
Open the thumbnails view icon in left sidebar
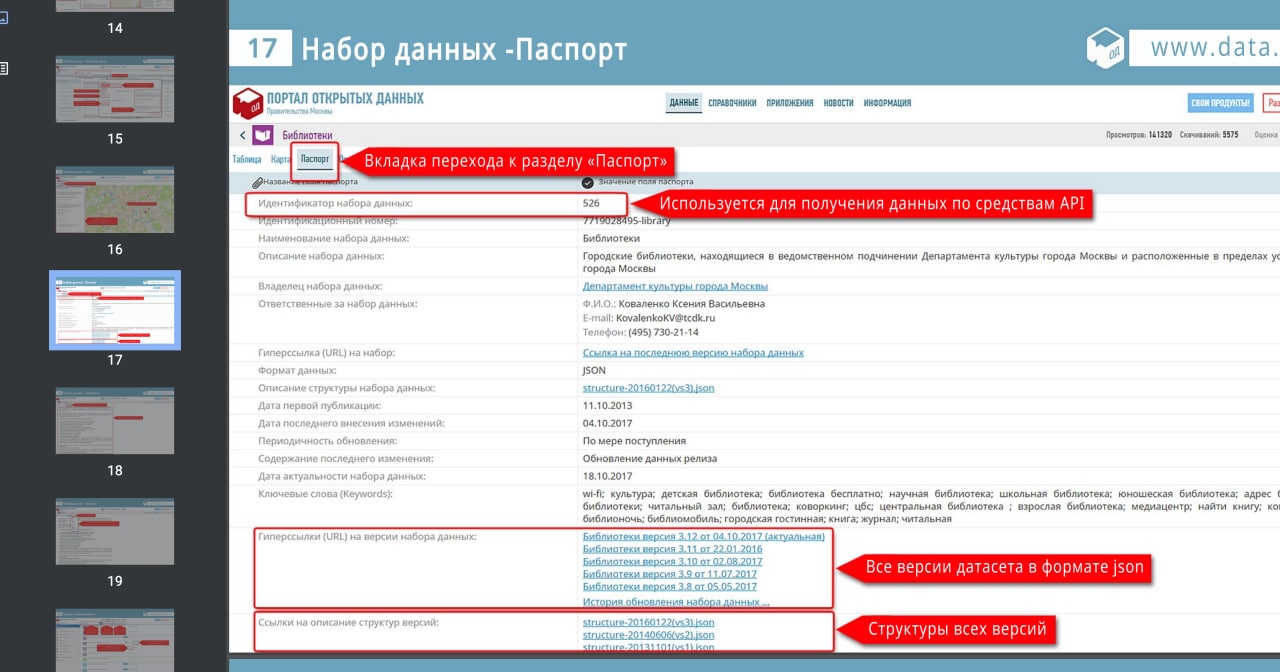[x=3, y=18]
